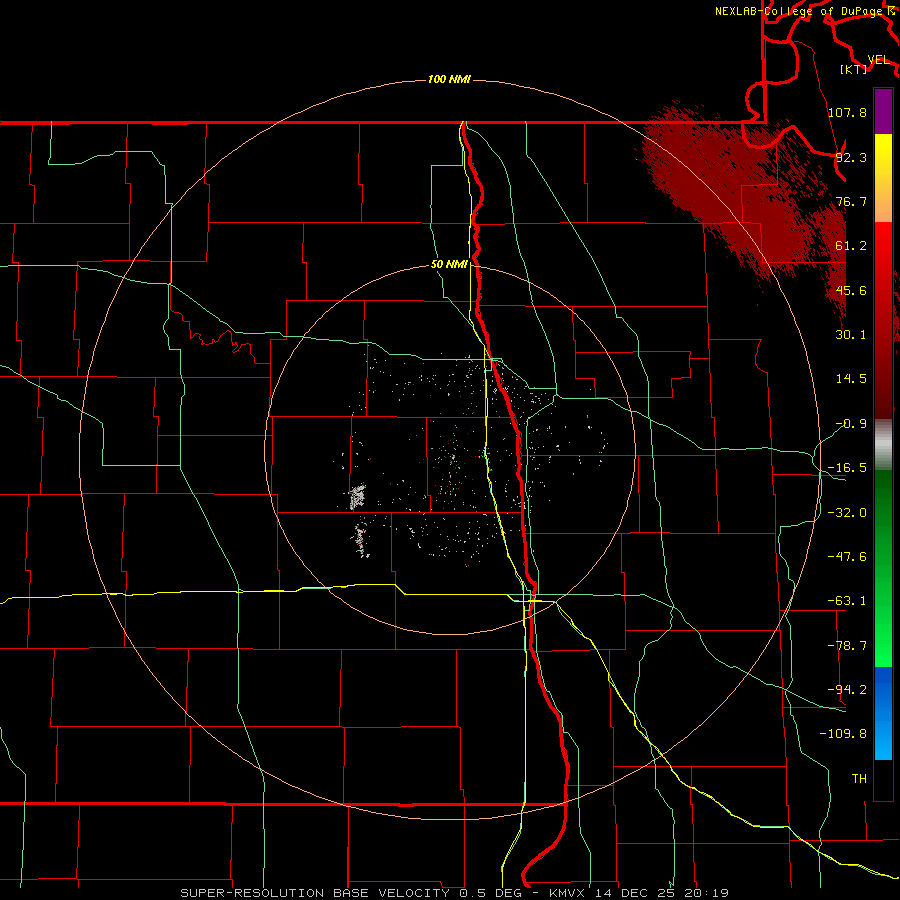
Task: Click the -16.5 velocity scale label
Action: [x=847, y=468]
